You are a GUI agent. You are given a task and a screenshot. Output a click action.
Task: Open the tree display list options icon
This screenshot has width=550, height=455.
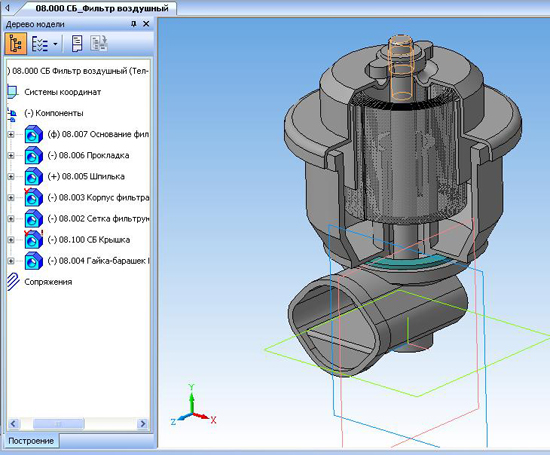[40, 44]
